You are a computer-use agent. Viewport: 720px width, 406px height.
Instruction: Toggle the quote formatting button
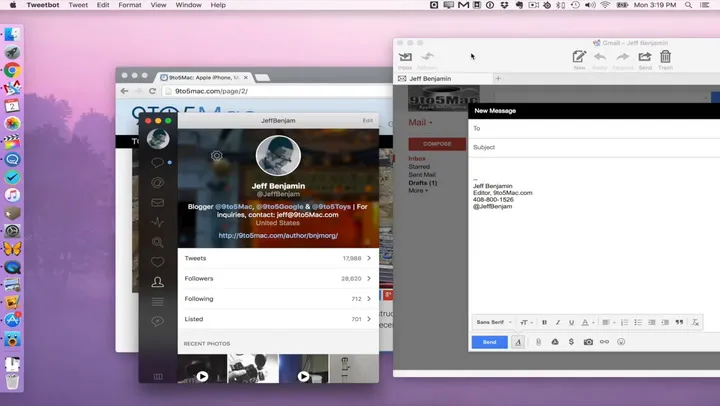click(679, 322)
